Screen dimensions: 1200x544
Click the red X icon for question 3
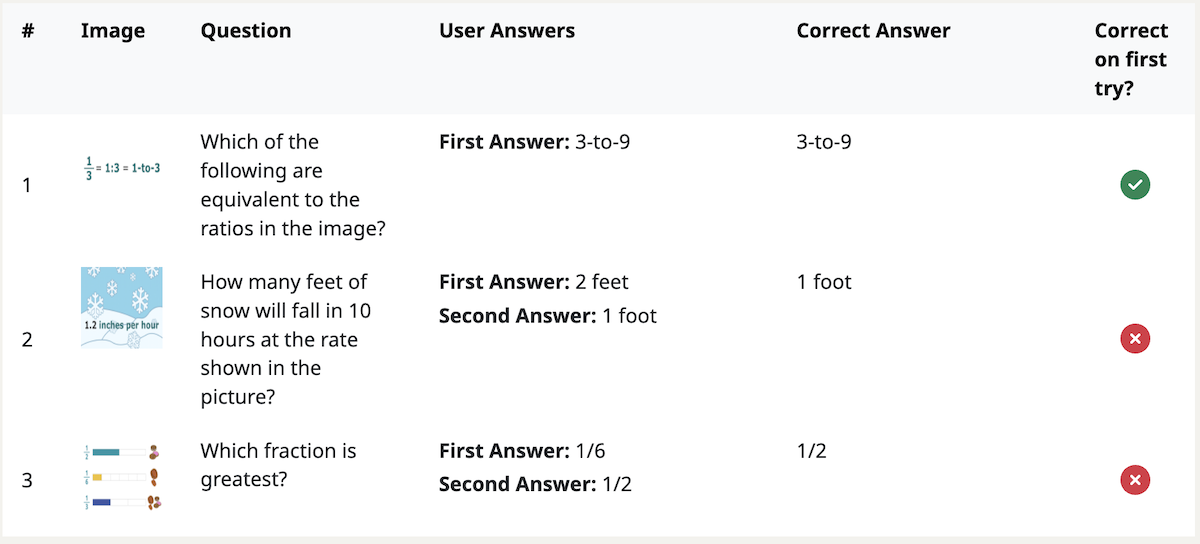click(1135, 481)
